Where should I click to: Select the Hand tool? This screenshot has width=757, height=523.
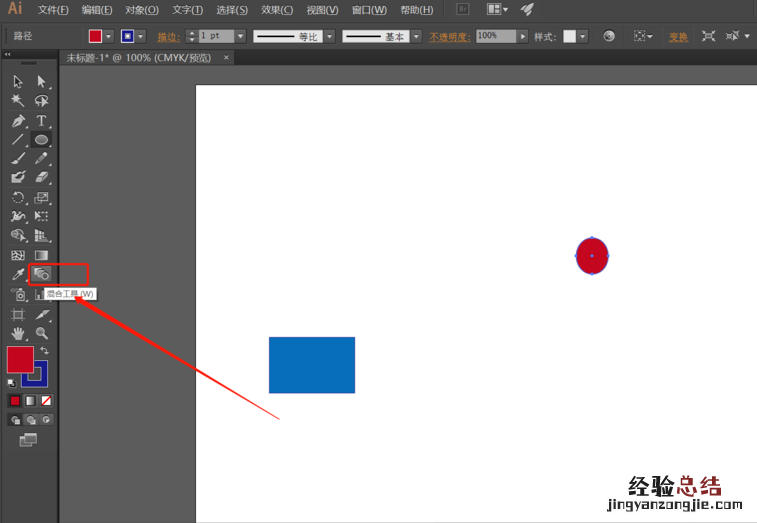(x=18, y=333)
